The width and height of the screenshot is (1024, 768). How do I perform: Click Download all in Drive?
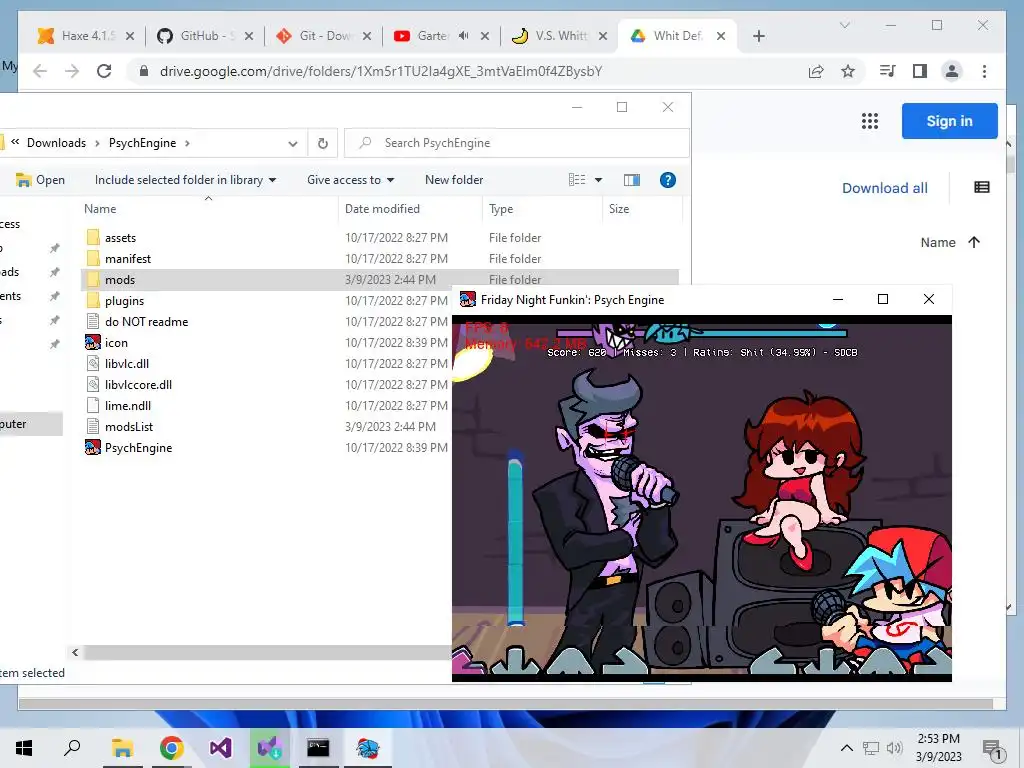click(x=884, y=188)
